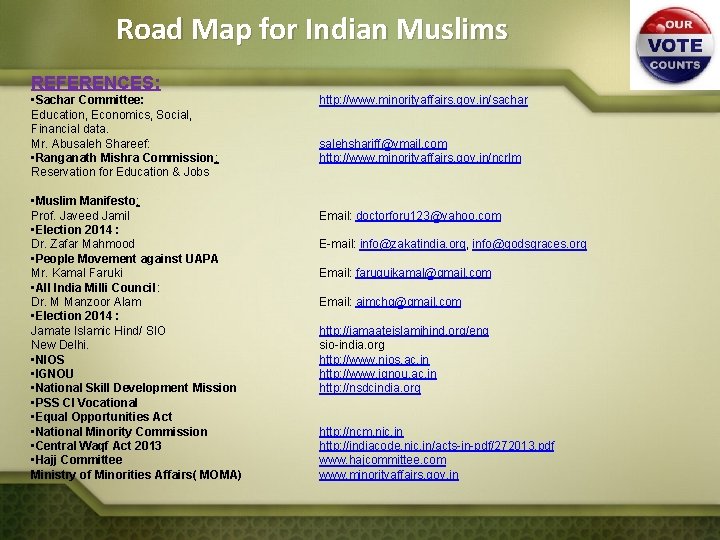This screenshot has height=540, width=720.
Task: Open the http://ncm.nic.in link
Action: click(x=361, y=432)
